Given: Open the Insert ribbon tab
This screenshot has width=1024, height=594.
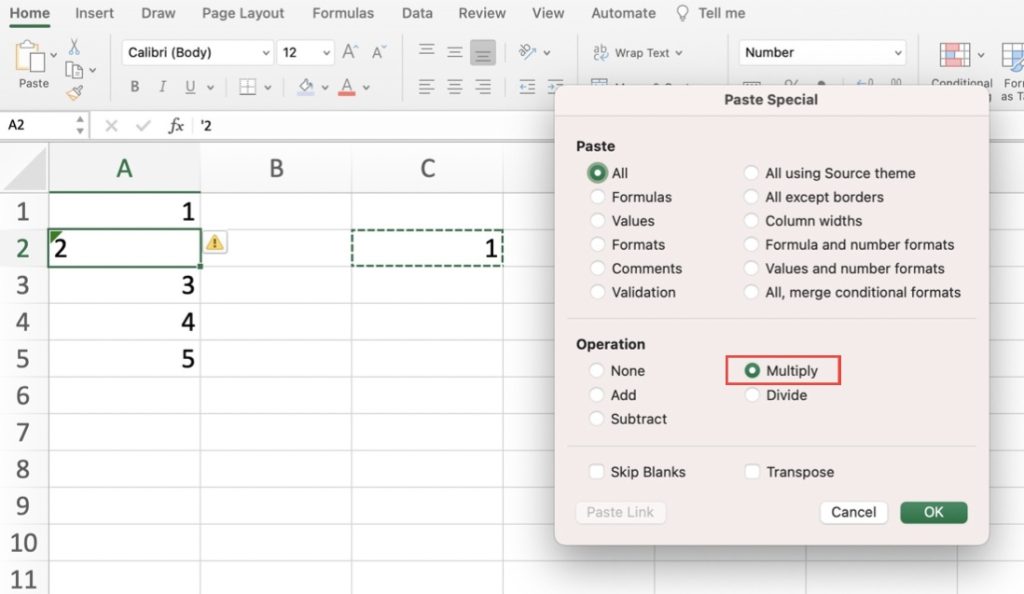Looking at the screenshot, I should tap(94, 13).
